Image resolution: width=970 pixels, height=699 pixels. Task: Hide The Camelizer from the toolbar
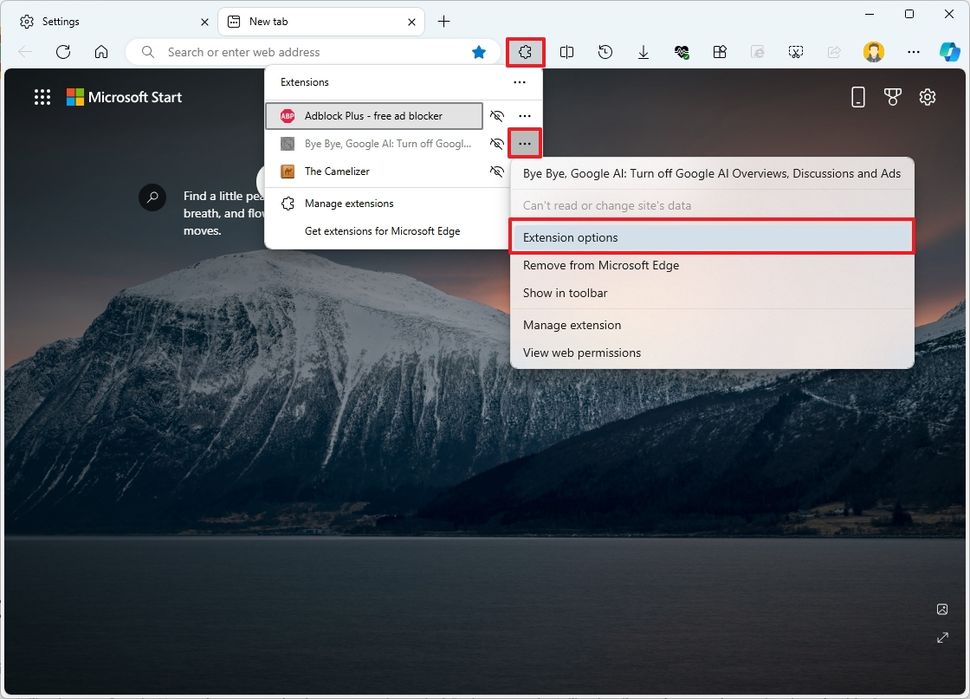coord(497,171)
